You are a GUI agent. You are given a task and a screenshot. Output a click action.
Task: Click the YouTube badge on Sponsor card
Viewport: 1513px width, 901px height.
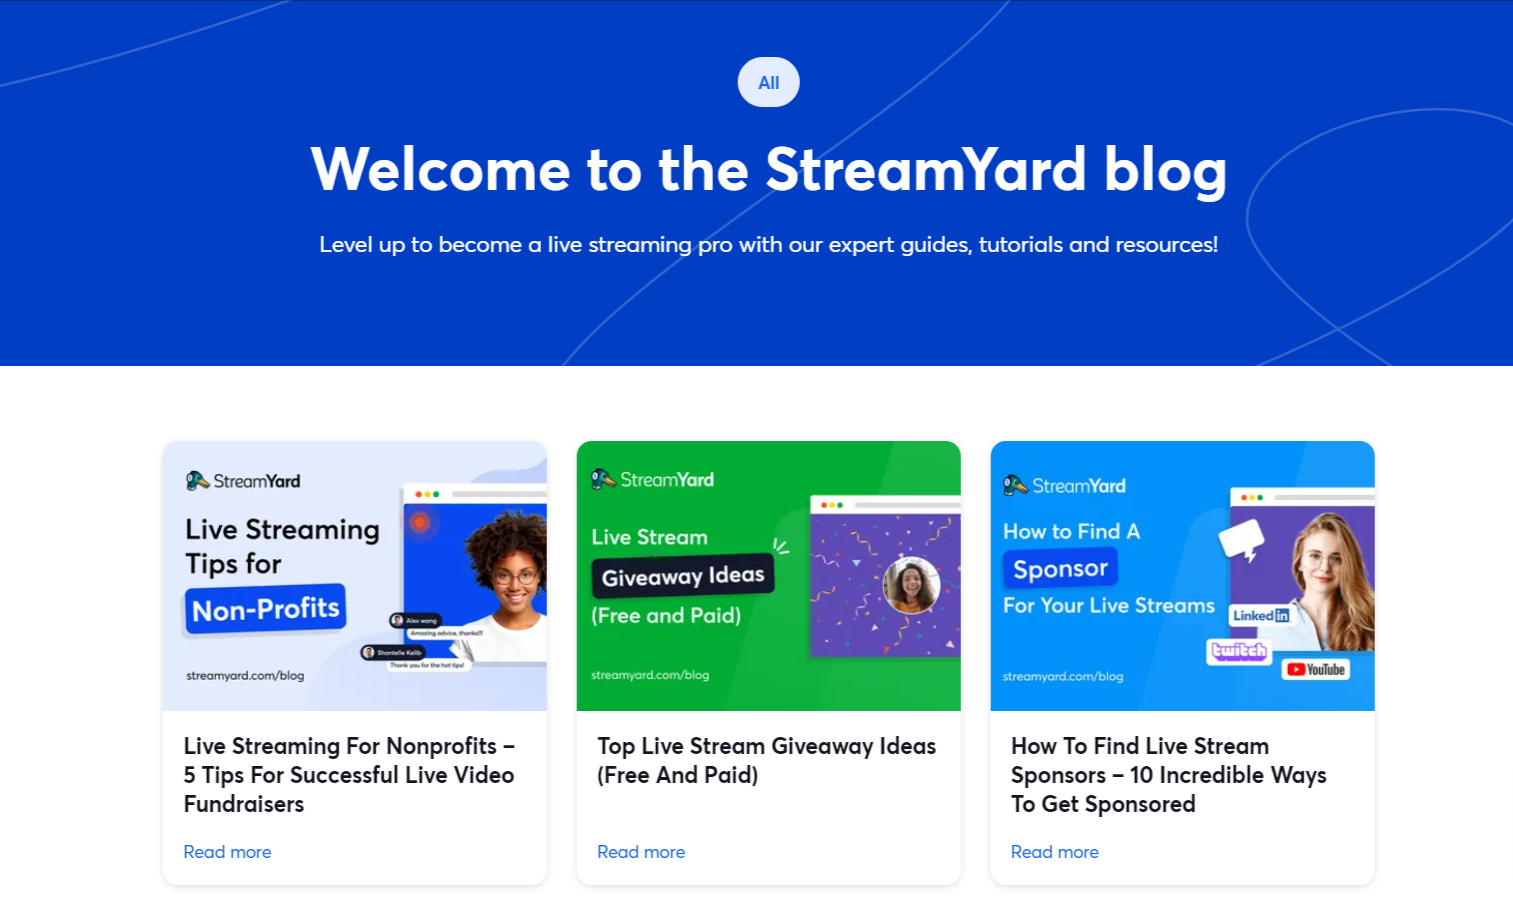click(x=1316, y=670)
